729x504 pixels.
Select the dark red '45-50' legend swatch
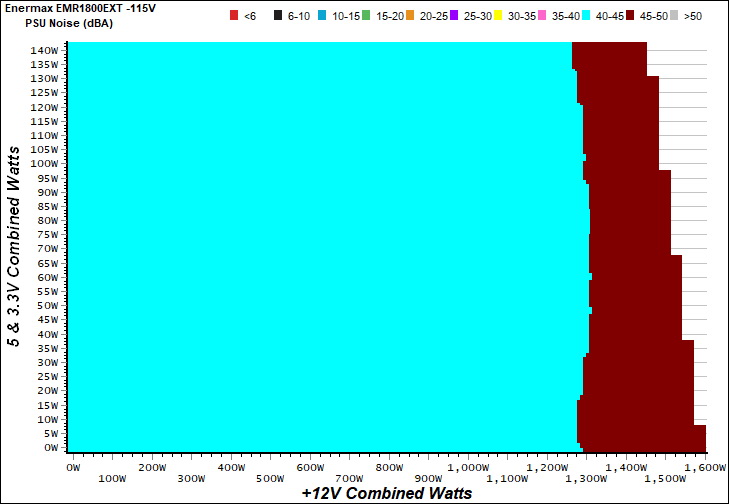point(630,15)
